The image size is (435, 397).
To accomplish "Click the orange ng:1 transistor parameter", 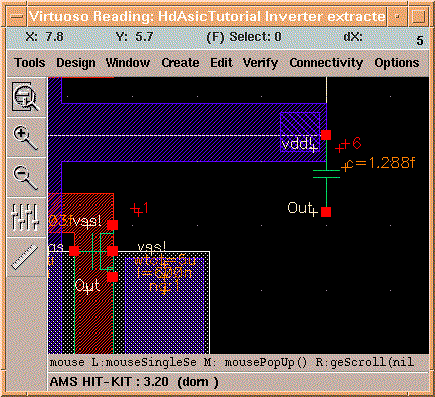I will 165,287.
